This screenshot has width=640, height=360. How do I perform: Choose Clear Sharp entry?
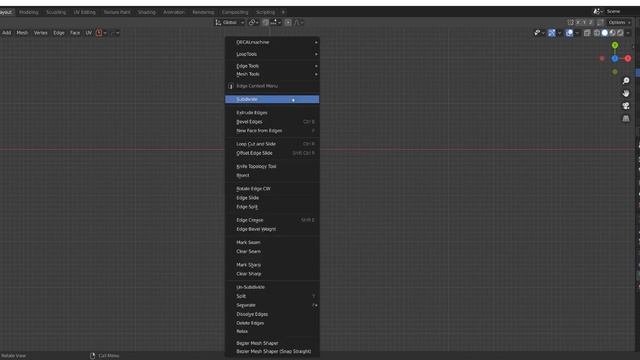pyautogui.click(x=272, y=274)
